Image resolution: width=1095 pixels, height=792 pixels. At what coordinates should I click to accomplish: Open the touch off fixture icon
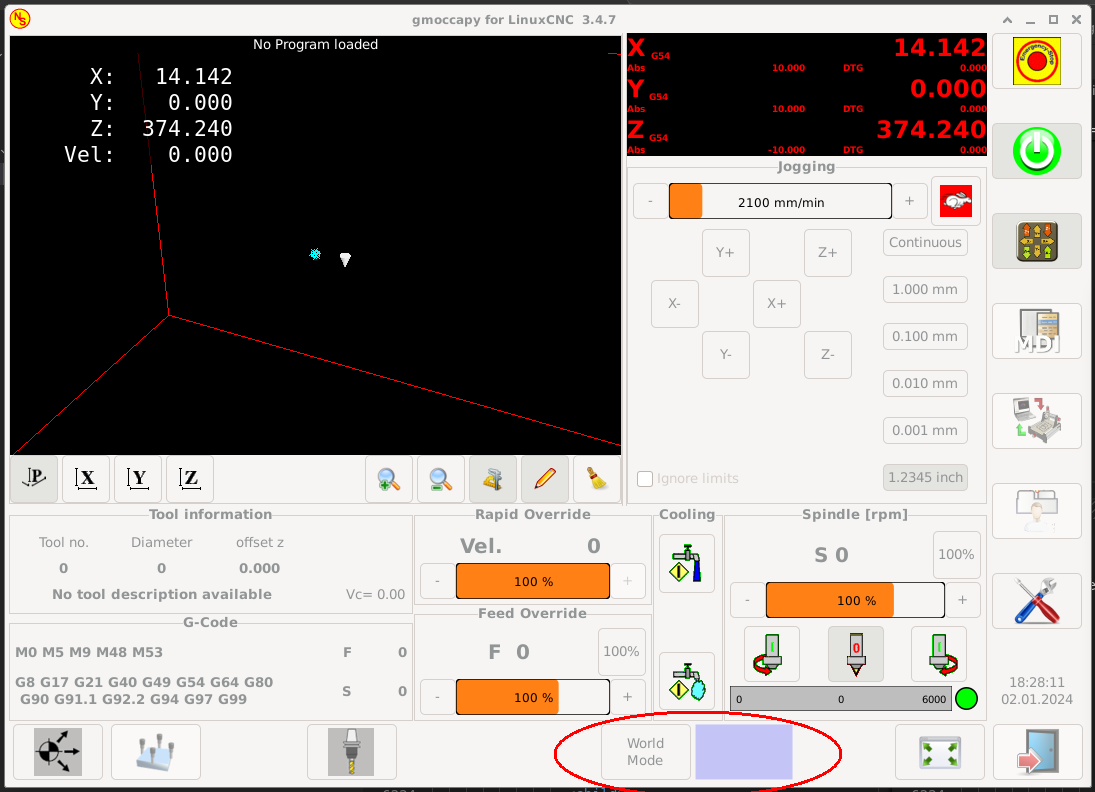click(x=156, y=751)
